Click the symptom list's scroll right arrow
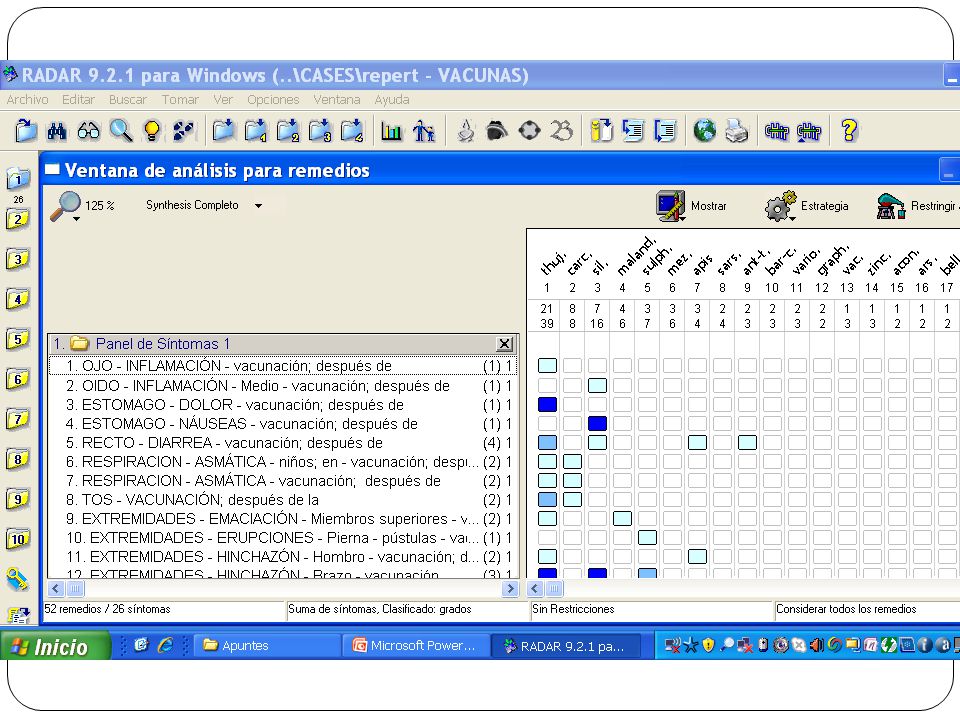Image resolution: width=960 pixels, height=720 pixels. point(509,588)
